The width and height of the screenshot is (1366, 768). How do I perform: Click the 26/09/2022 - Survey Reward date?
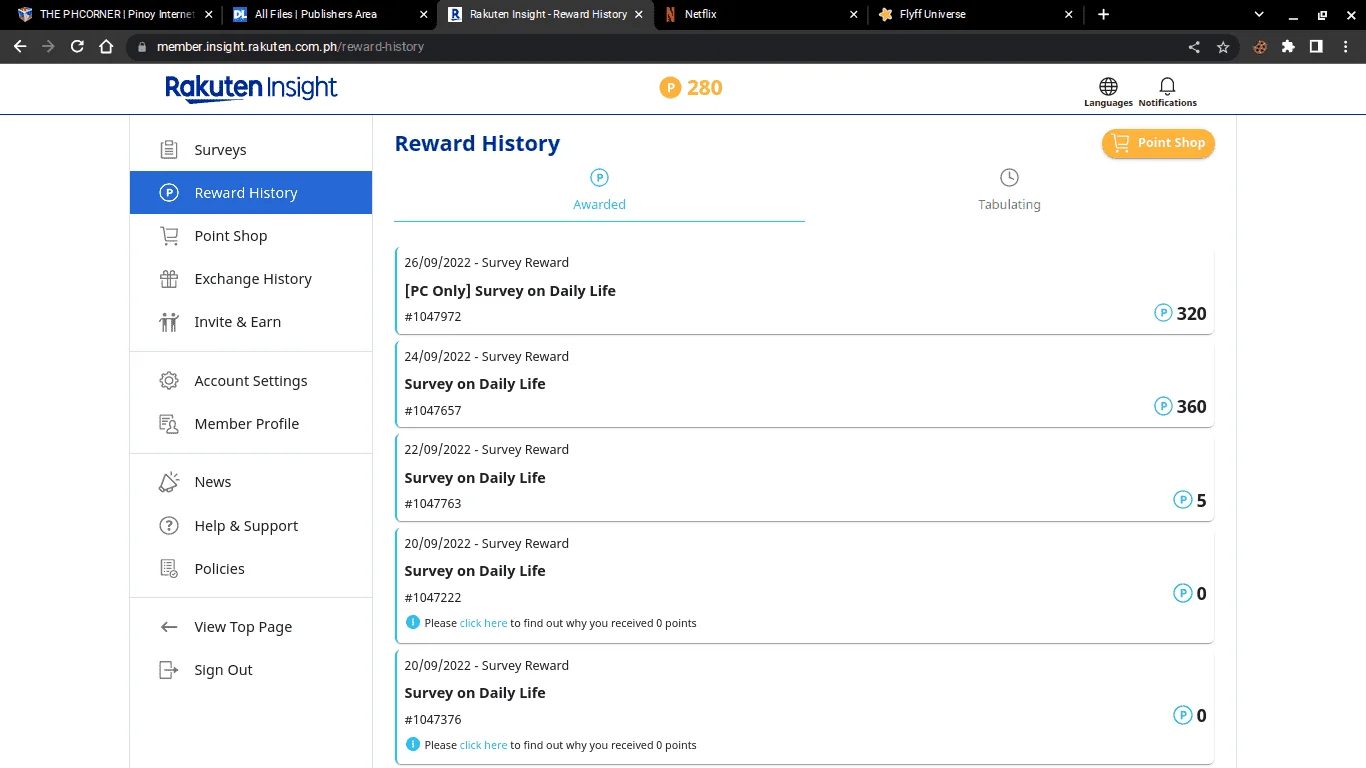(x=487, y=263)
